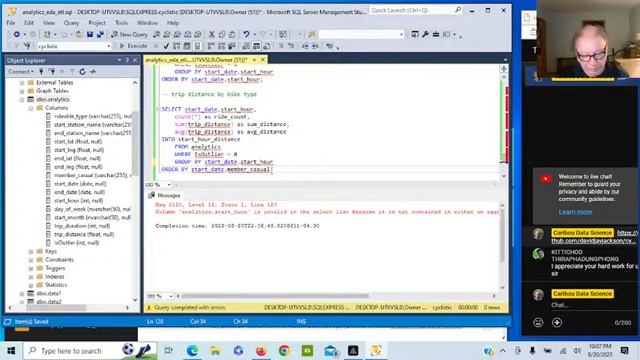Image resolution: width=640 pixels, height=360 pixels.
Task: Open the Tools menu
Action: (121, 23)
